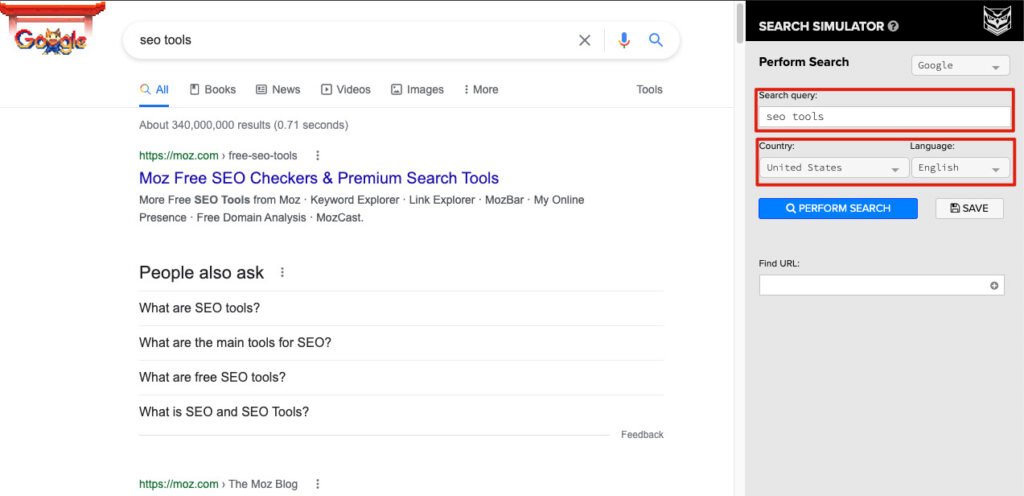
Task: Click the About 340,000,000 results text
Action: pos(244,125)
